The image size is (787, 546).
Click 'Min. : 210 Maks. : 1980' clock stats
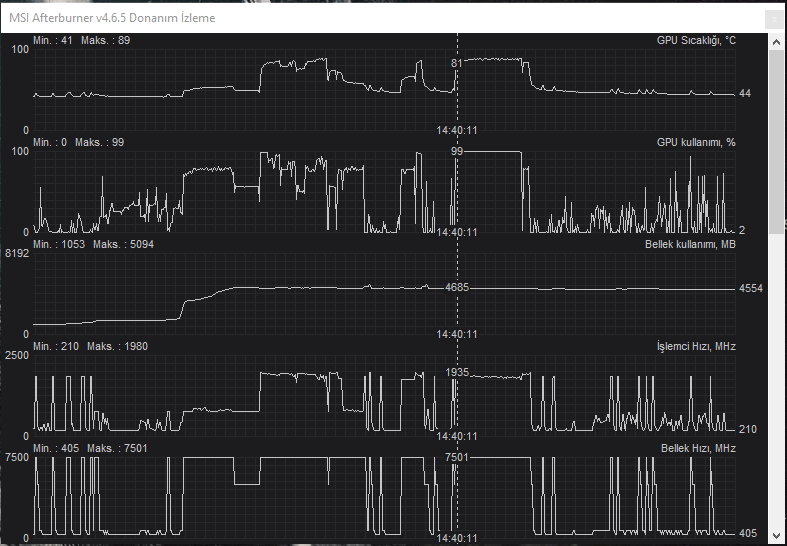90,346
